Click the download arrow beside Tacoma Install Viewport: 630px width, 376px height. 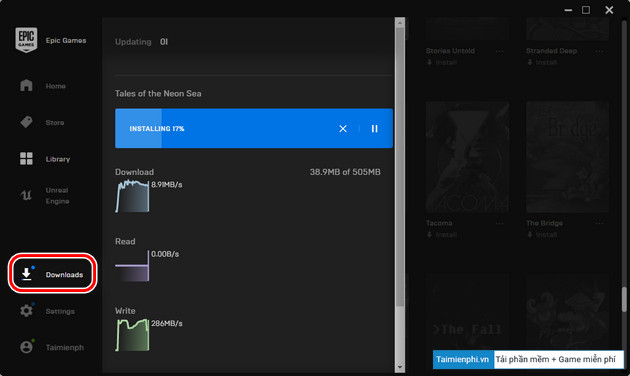pyautogui.click(x=430, y=234)
